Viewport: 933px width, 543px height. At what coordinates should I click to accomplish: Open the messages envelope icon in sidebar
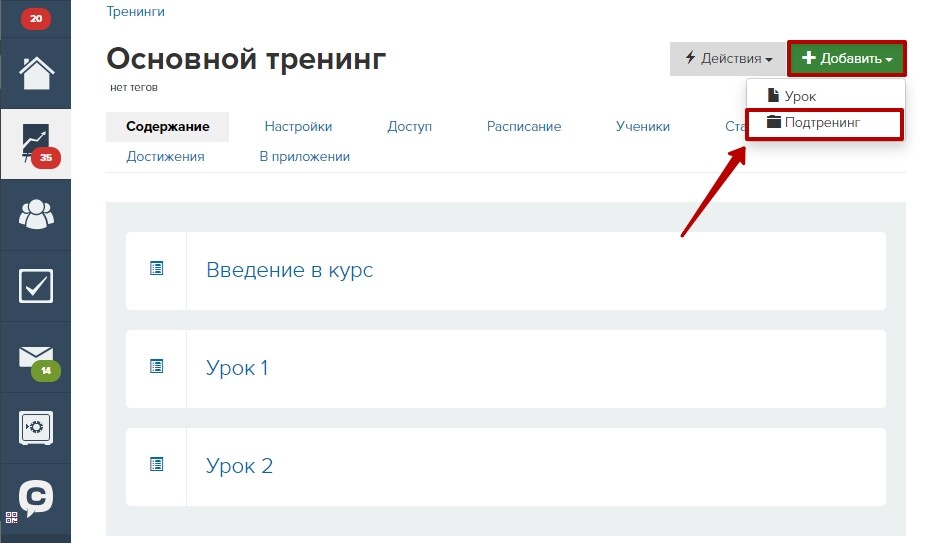(36, 357)
